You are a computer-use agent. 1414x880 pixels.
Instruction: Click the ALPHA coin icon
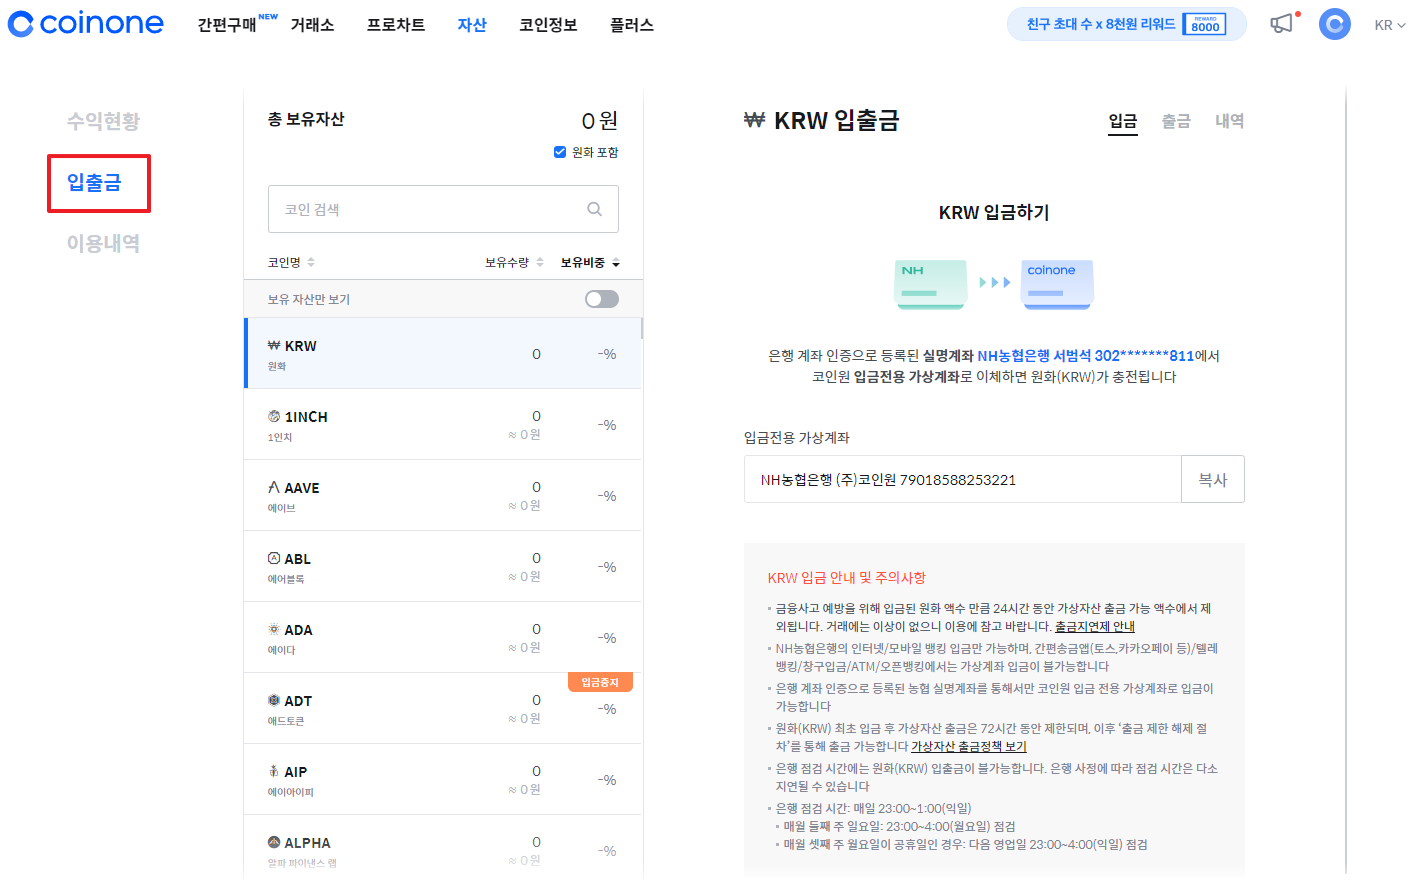pyautogui.click(x=274, y=842)
